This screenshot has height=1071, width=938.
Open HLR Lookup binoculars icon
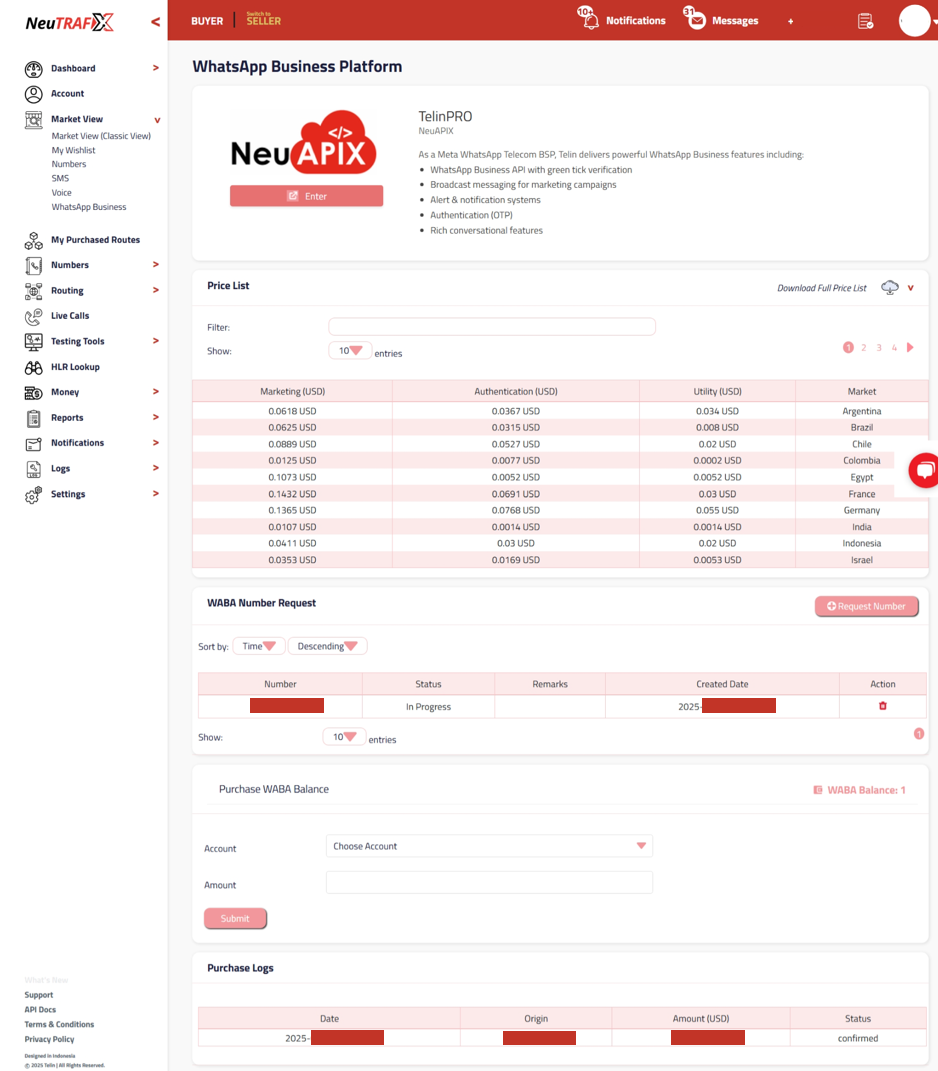[x=33, y=367]
